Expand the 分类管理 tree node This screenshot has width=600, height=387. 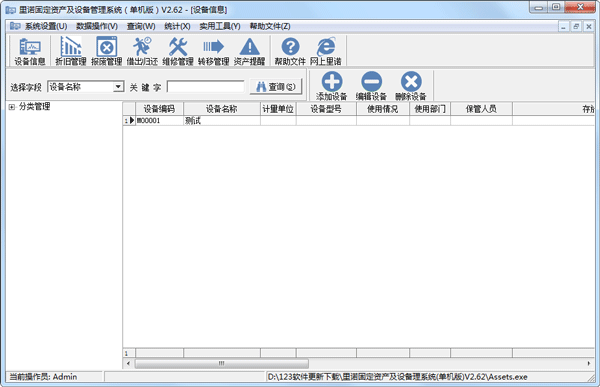click(x=12, y=107)
